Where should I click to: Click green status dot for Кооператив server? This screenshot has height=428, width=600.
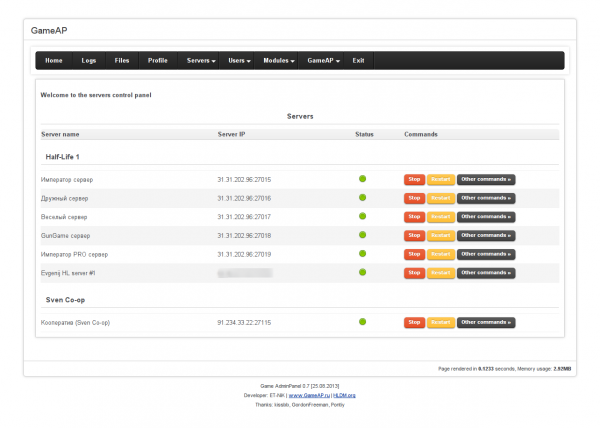coord(362,322)
